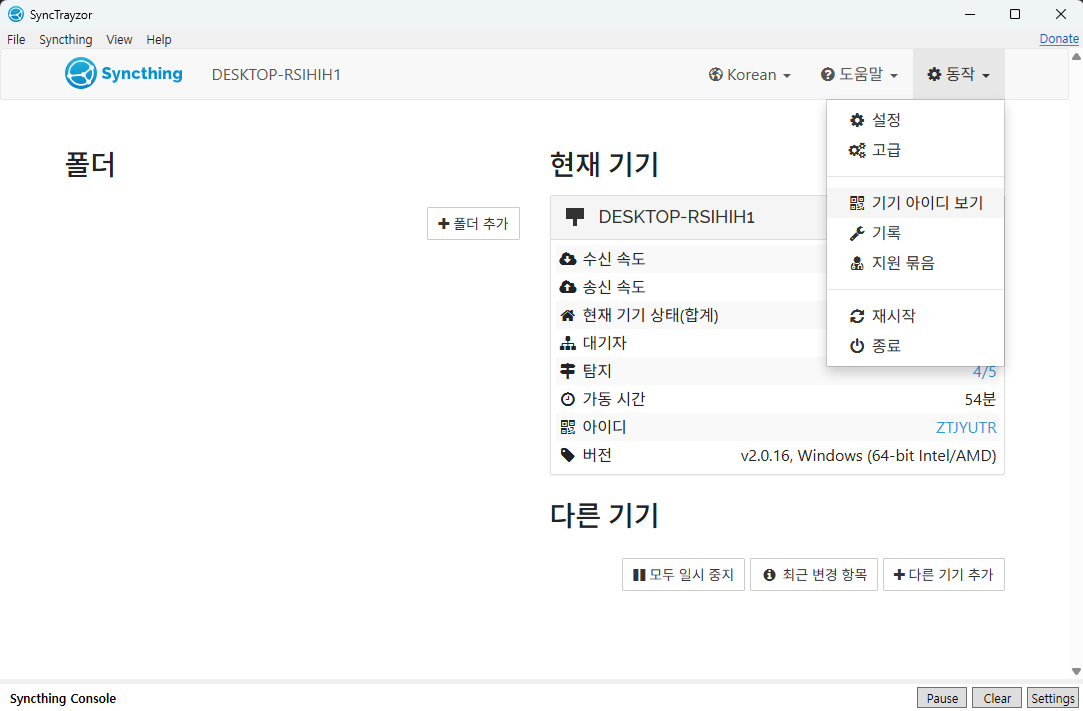The width and height of the screenshot is (1083, 711).
Task: Select 설정 from the actions menu
Action: coord(915,120)
